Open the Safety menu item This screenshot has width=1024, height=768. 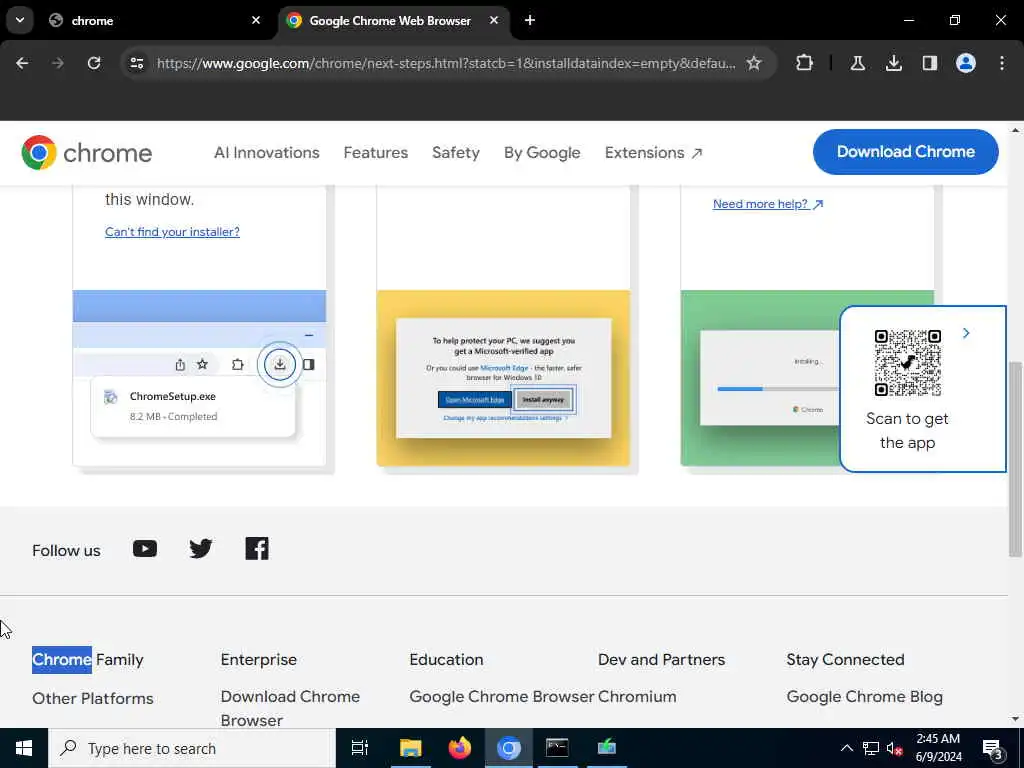(x=456, y=153)
